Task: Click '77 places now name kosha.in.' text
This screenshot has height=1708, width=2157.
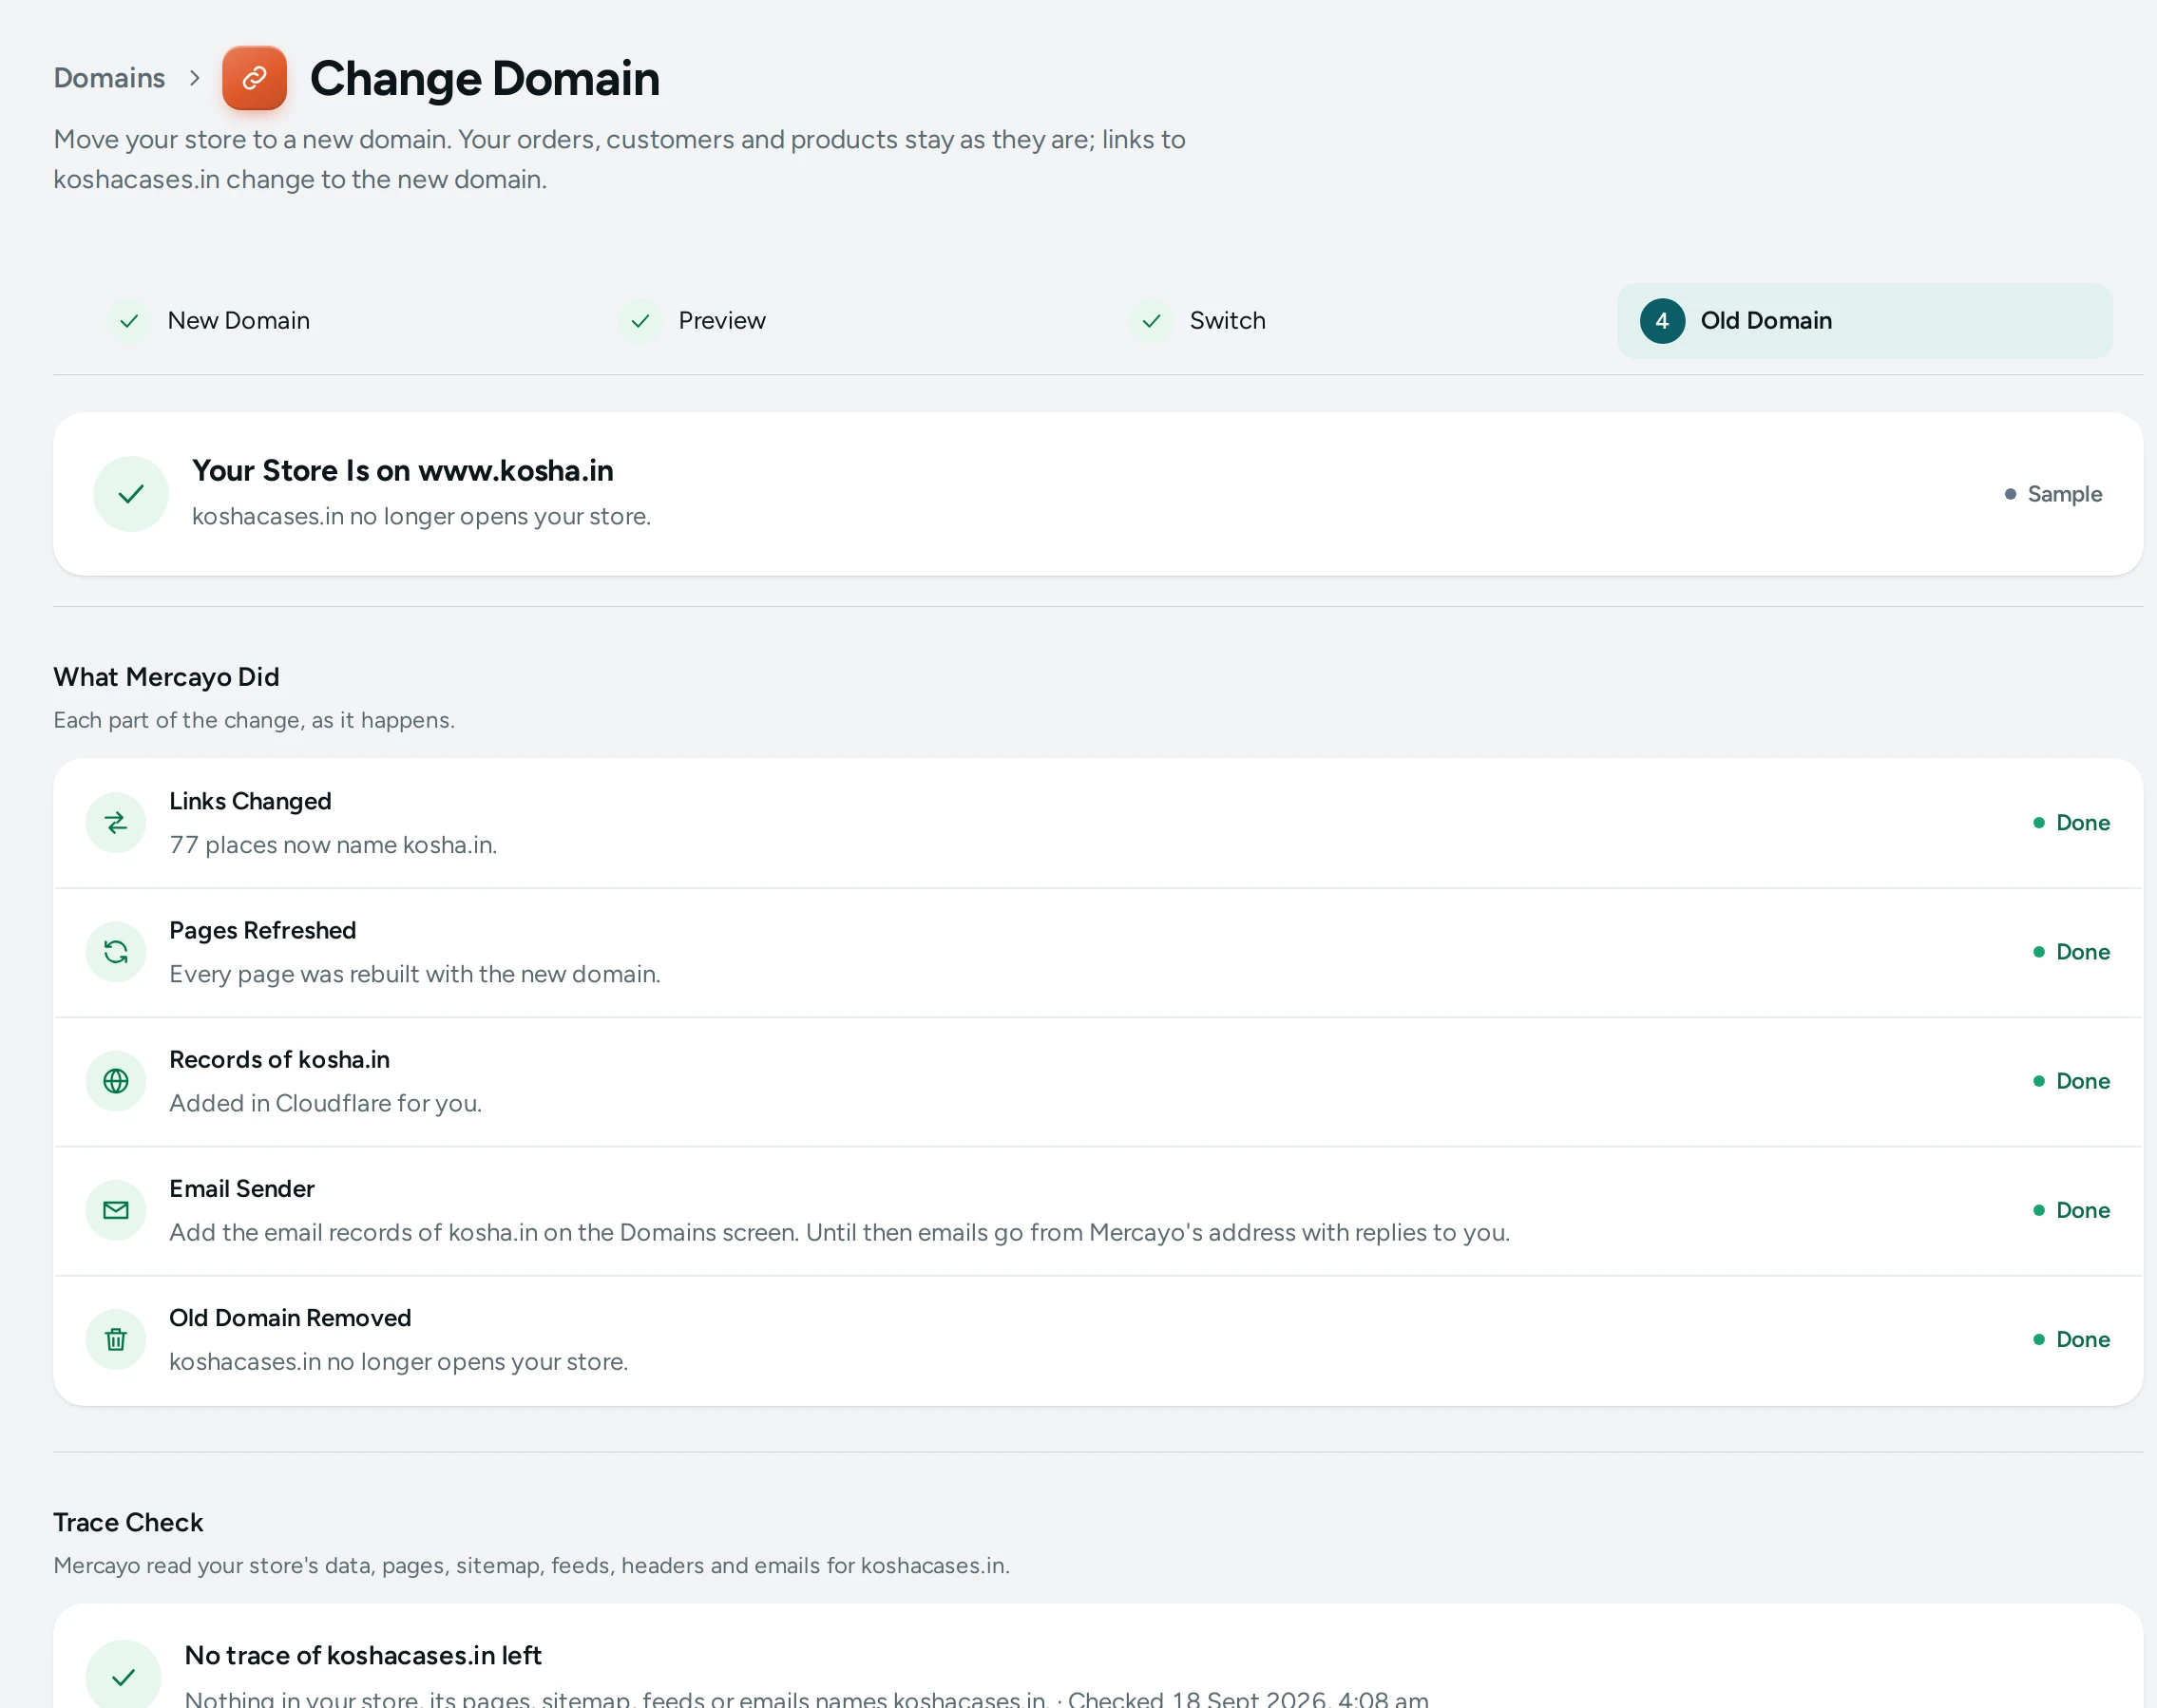Action: click(x=333, y=845)
